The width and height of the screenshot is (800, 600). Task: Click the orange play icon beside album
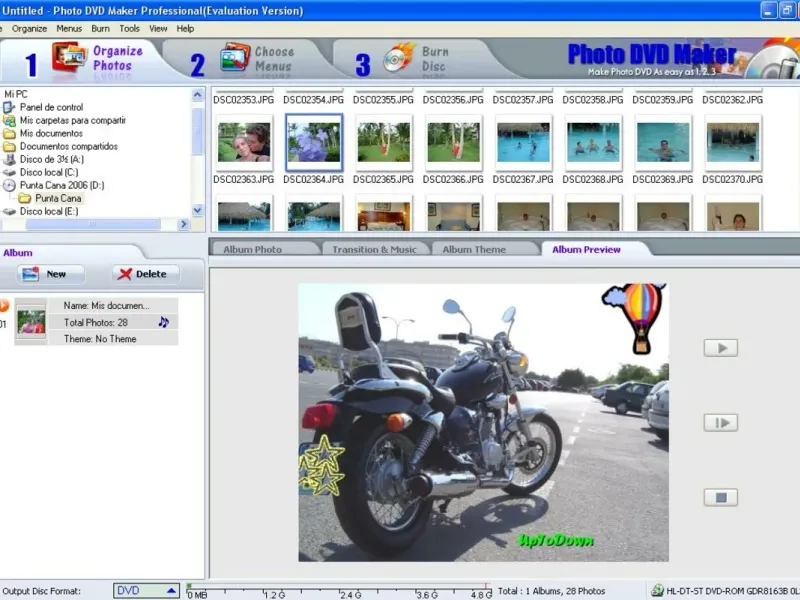pyautogui.click(x=4, y=305)
